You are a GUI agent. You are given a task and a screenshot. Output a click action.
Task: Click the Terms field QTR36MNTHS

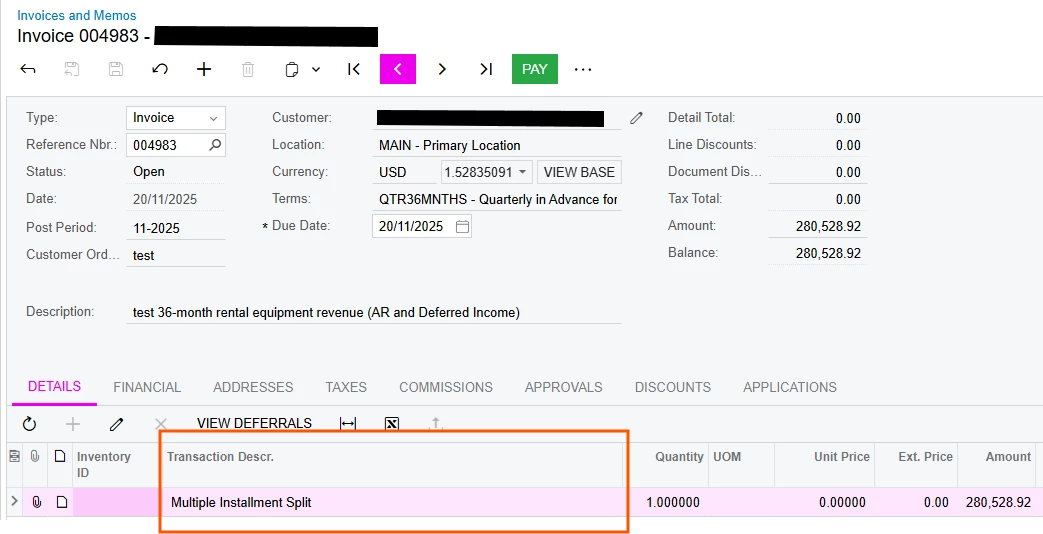click(497, 199)
